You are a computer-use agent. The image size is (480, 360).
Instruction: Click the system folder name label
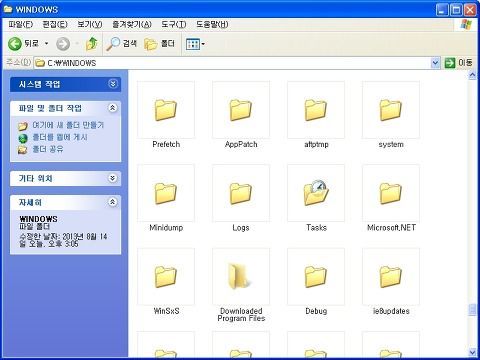391,144
